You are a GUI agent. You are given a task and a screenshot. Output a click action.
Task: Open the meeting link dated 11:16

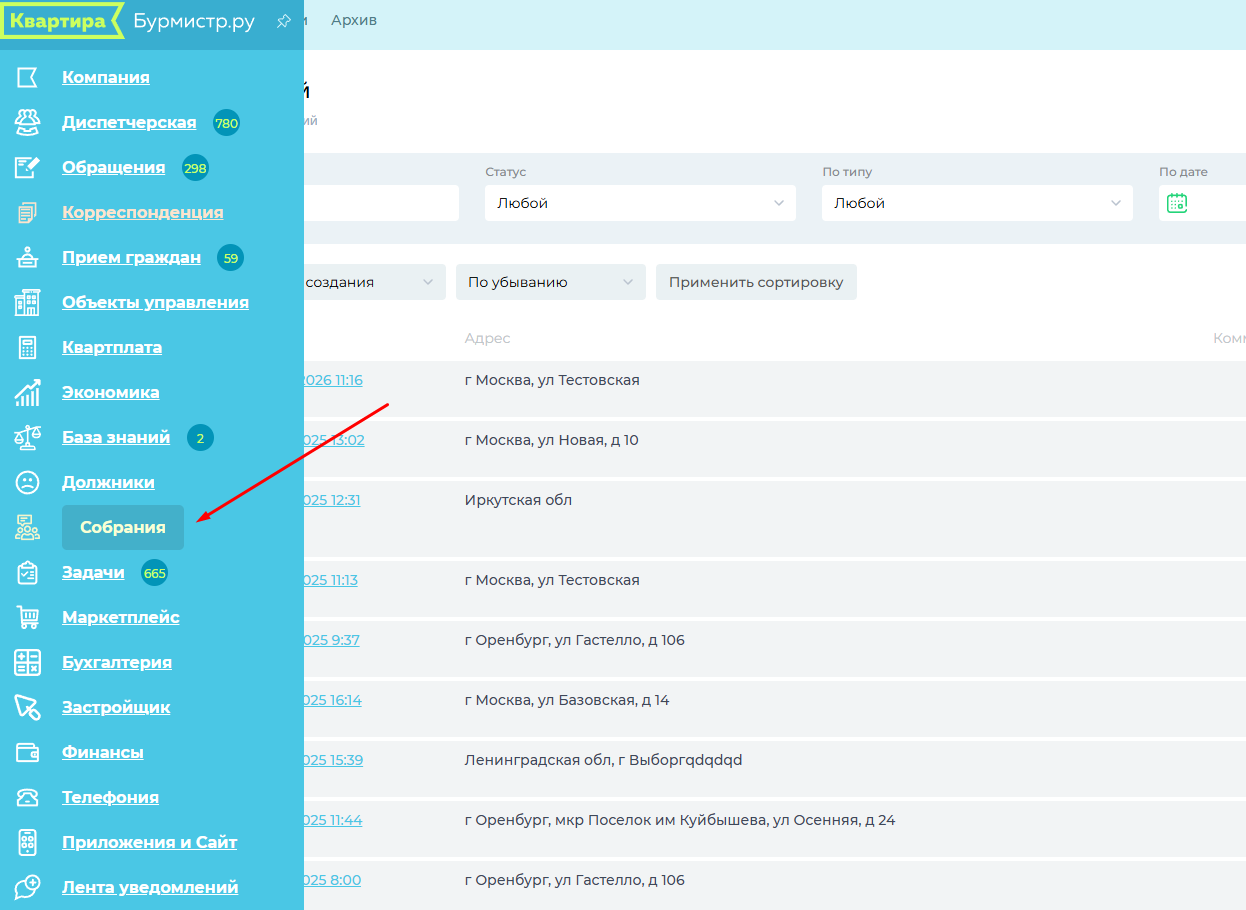tap(333, 380)
